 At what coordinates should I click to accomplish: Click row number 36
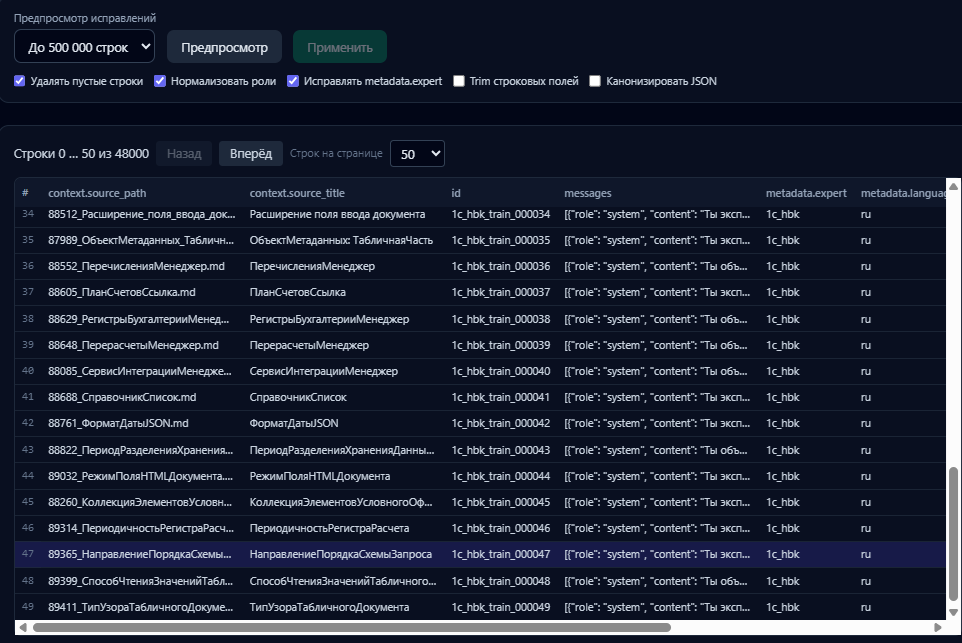click(x=28, y=266)
